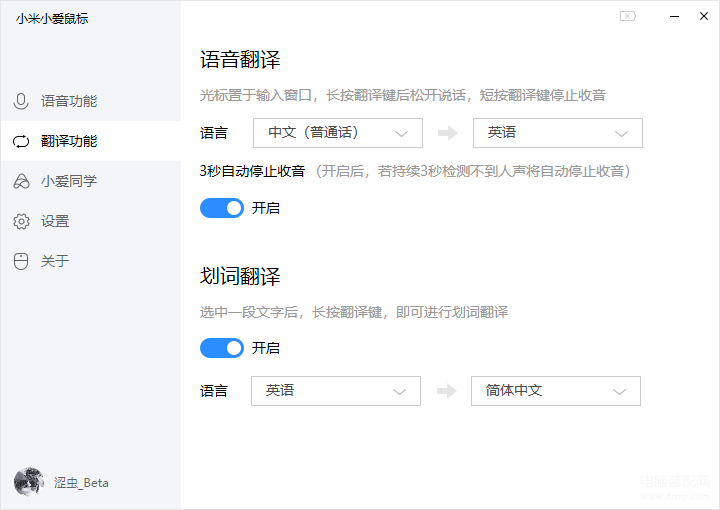Click the 3秒自动停止收音 label
The width and height of the screenshot is (720, 510).
[253, 171]
